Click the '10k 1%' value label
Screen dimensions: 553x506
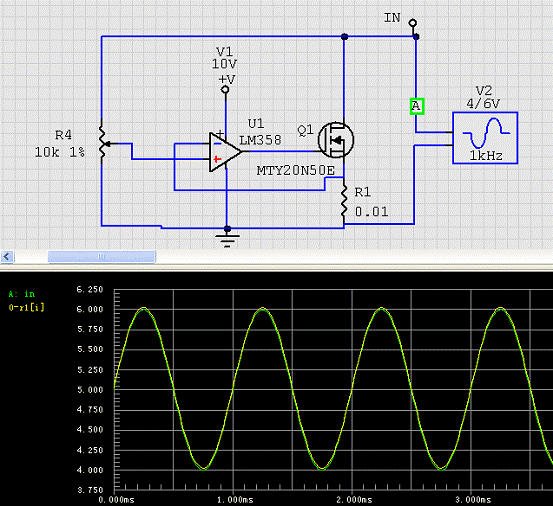(60, 152)
